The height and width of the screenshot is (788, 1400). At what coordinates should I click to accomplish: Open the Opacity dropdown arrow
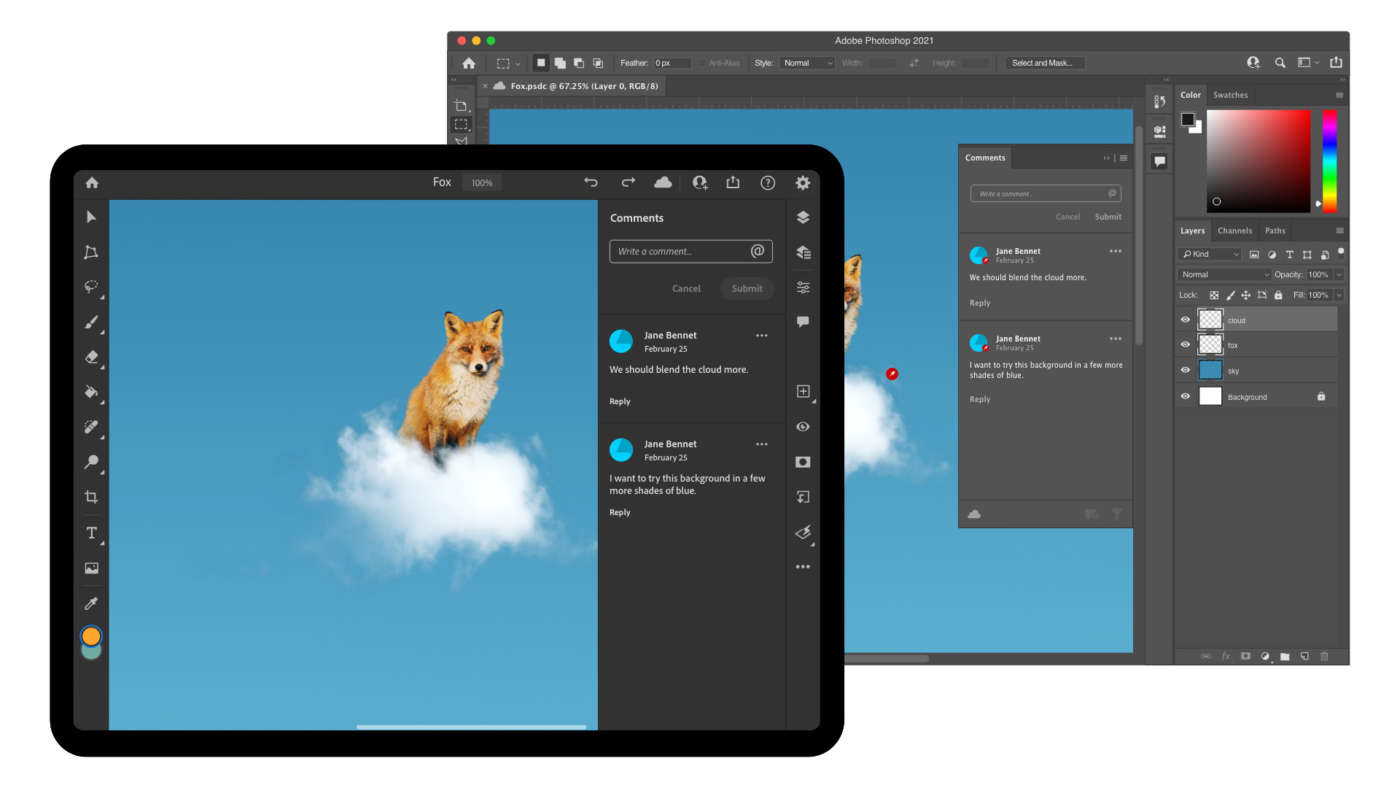click(x=1337, y=274)
